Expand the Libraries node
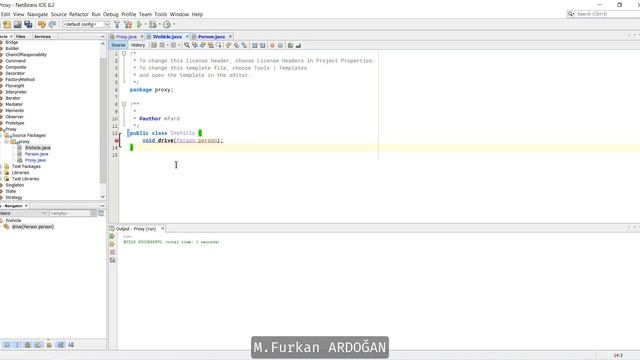Image resolution: width=640 pixels, height=360 pixels. [1, 173]
